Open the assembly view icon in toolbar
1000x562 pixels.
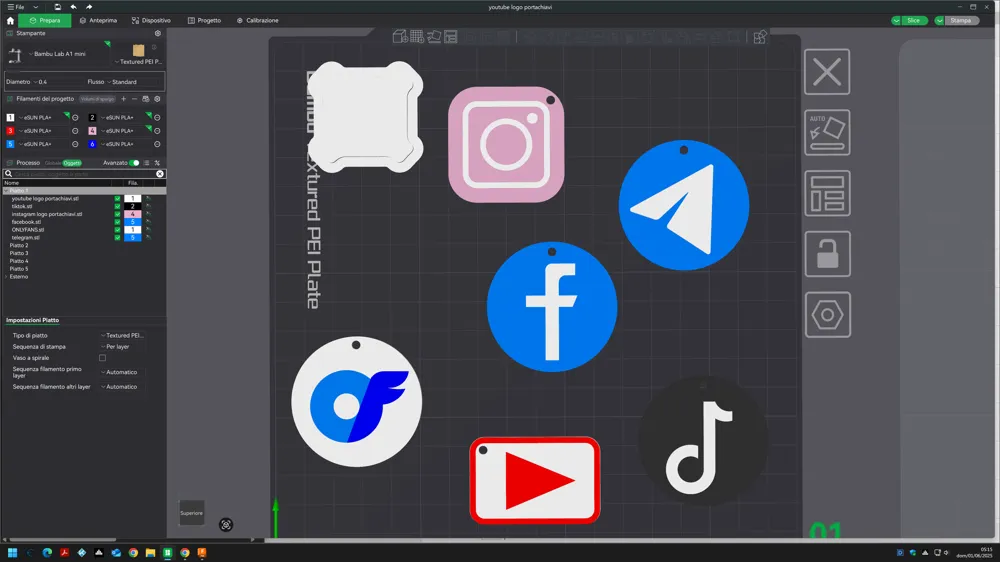760,36
